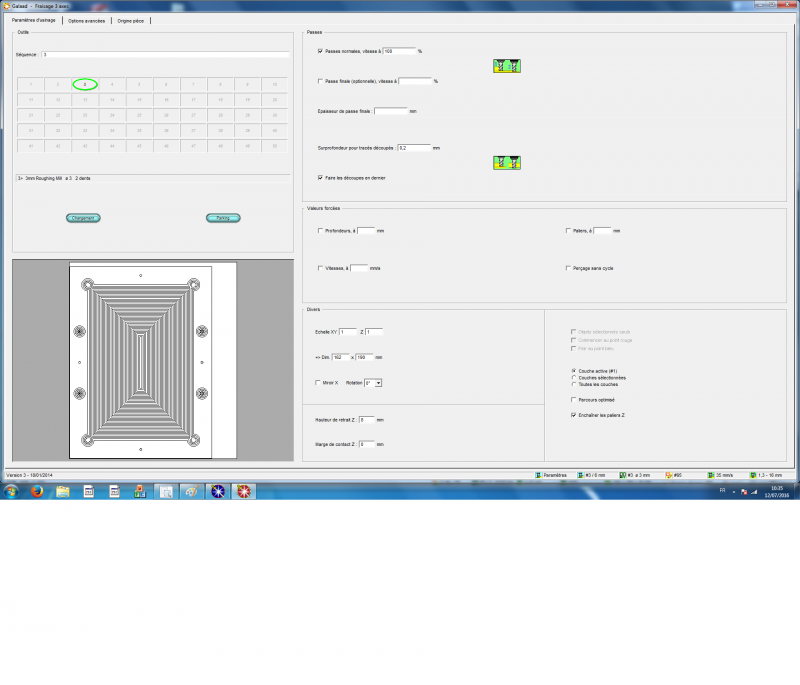
Task: Toggle the 'Enchaîner les paliers Z' checkbox
Action: (x=573, y=414)
